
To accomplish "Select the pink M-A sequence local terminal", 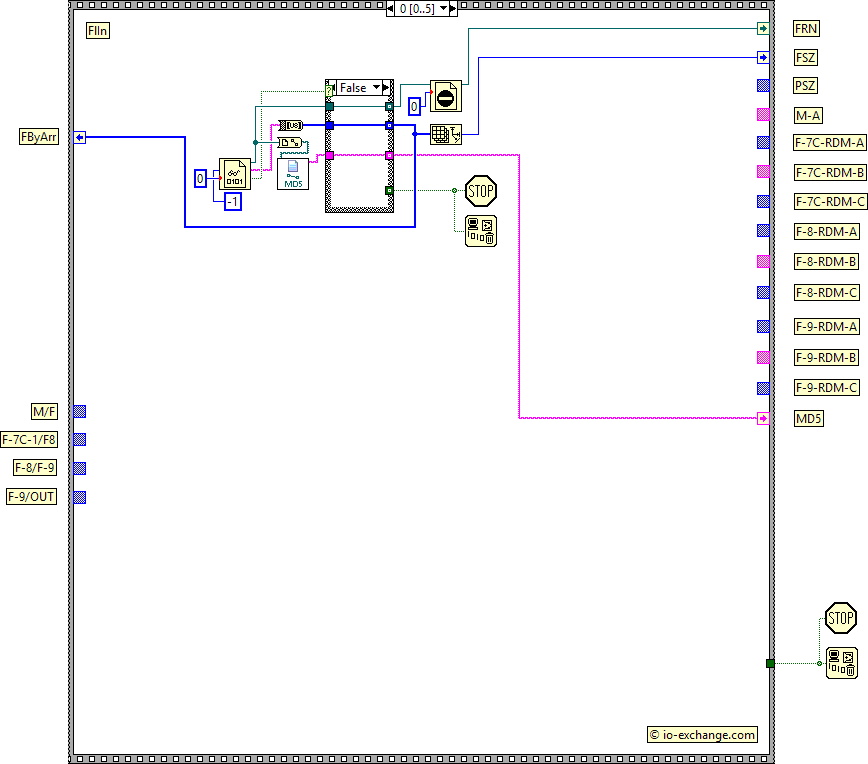I will [x=763, y=115].
